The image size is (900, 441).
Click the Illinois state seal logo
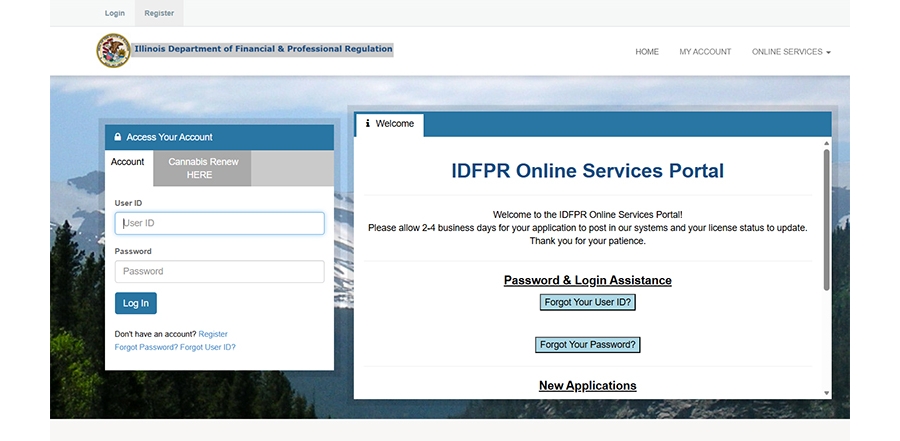113,50
